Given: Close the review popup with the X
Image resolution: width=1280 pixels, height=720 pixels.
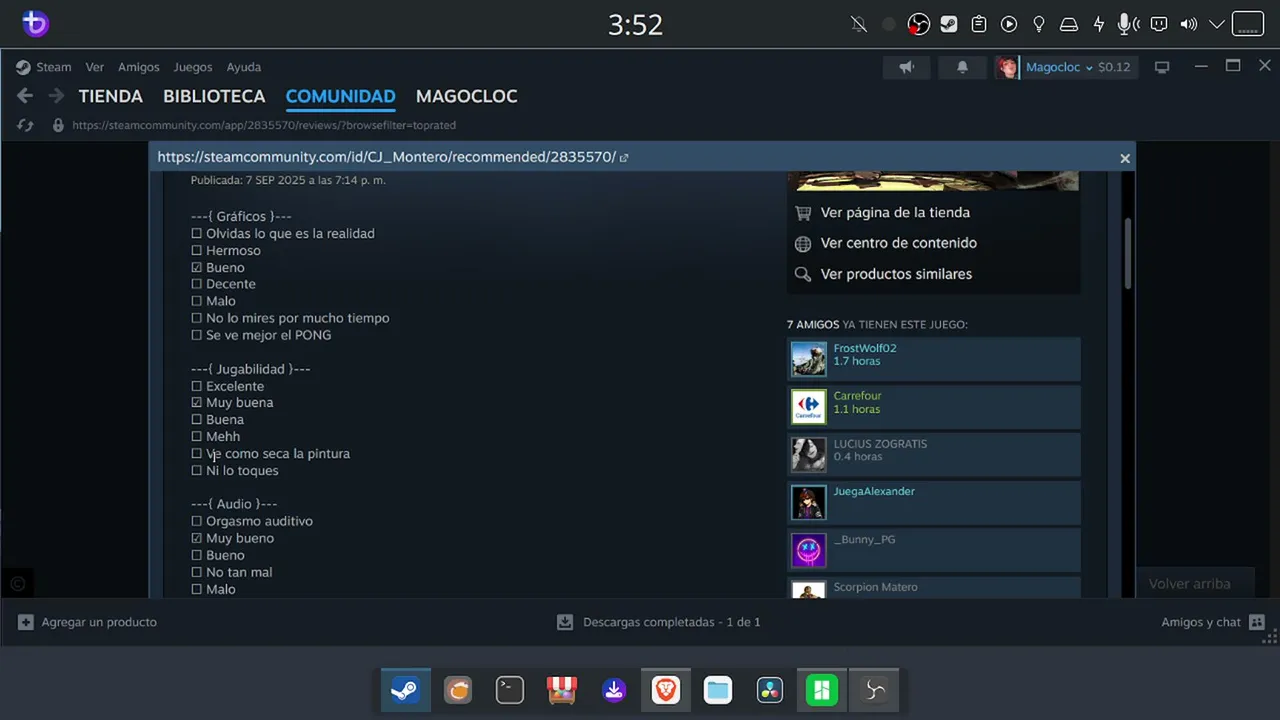Looking at the screenshot, I should (1125, 158).
